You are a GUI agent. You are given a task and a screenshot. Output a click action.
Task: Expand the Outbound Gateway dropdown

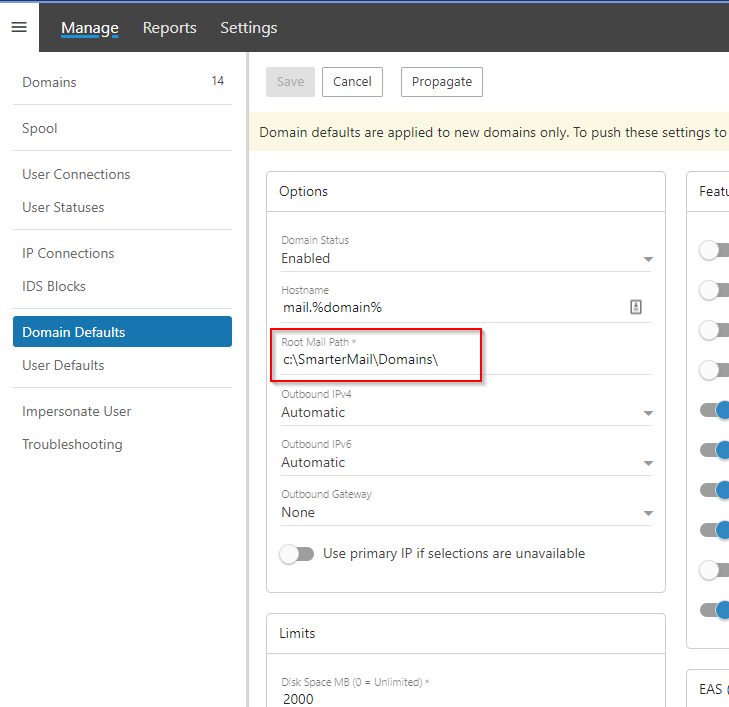click(466, 512)
